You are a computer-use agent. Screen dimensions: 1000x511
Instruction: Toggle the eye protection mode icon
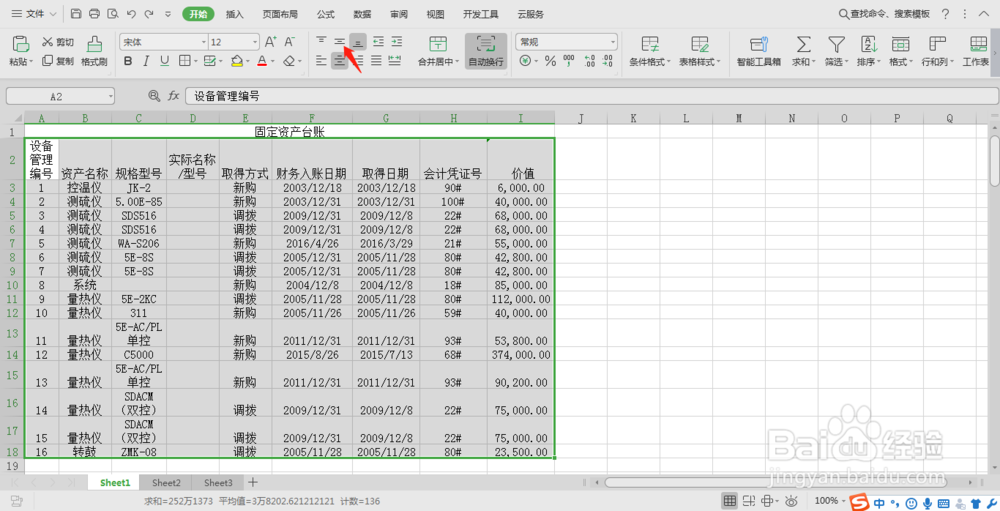pyautogui.click(x=791, y=501)
